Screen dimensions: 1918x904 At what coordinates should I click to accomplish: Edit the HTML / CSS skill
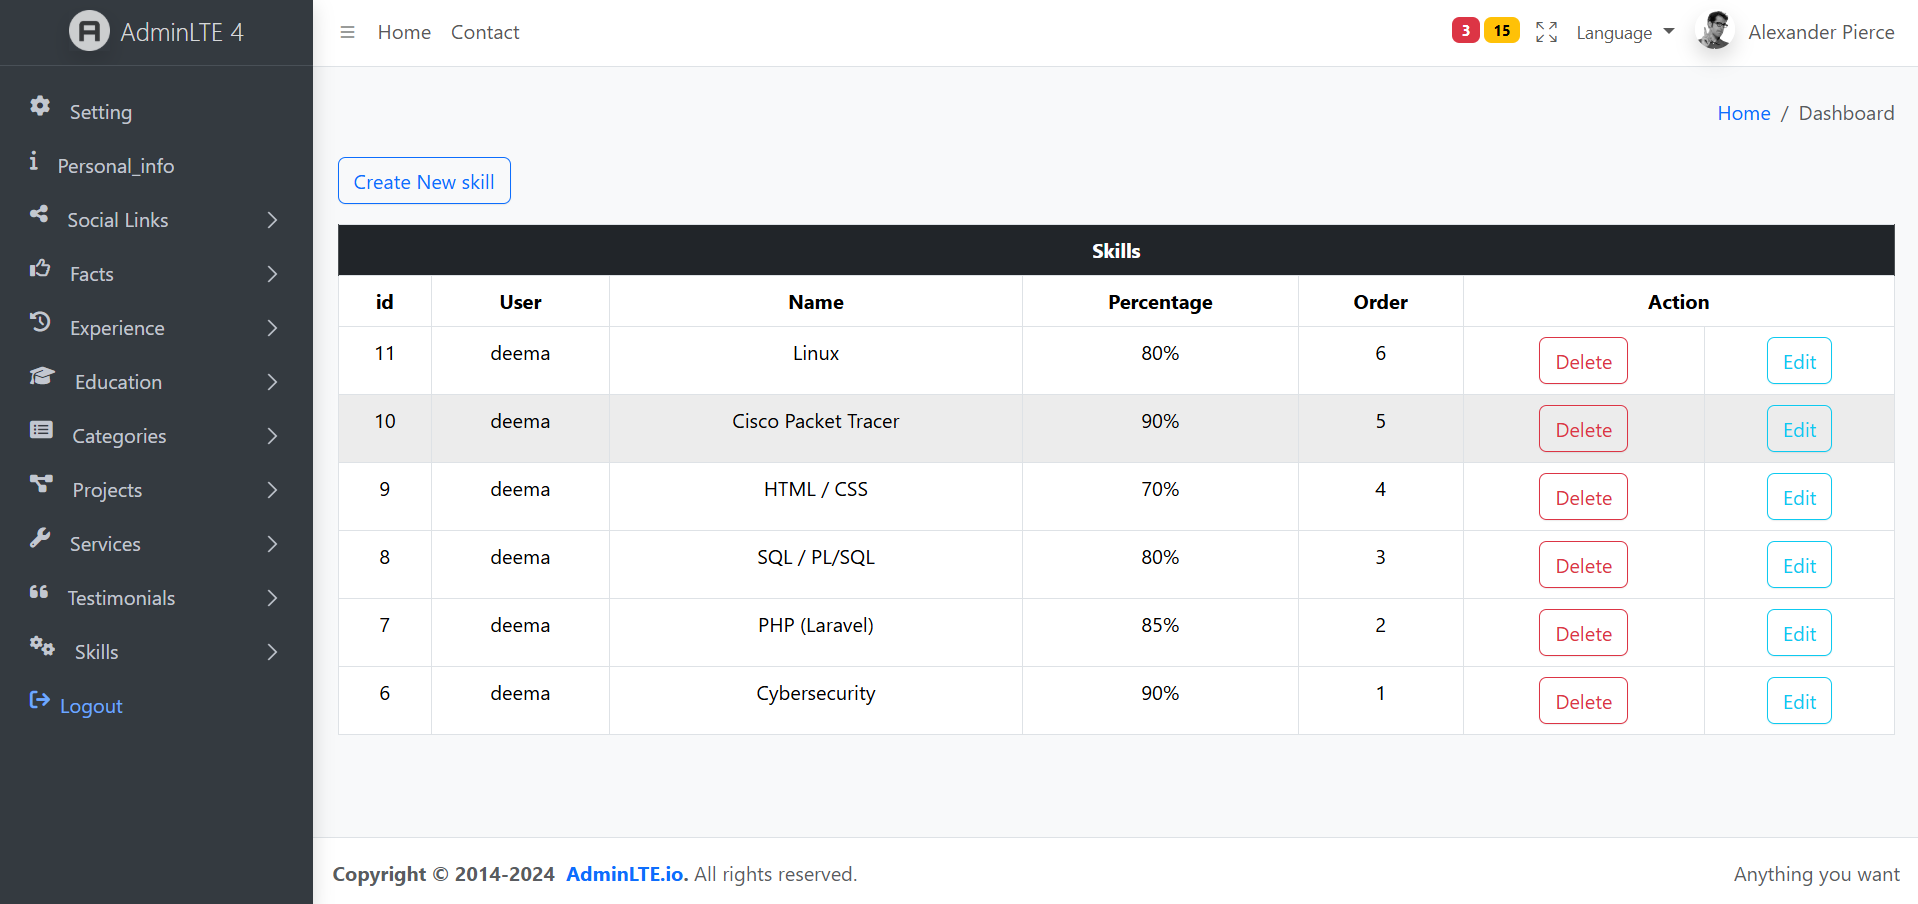point(1799,497)
